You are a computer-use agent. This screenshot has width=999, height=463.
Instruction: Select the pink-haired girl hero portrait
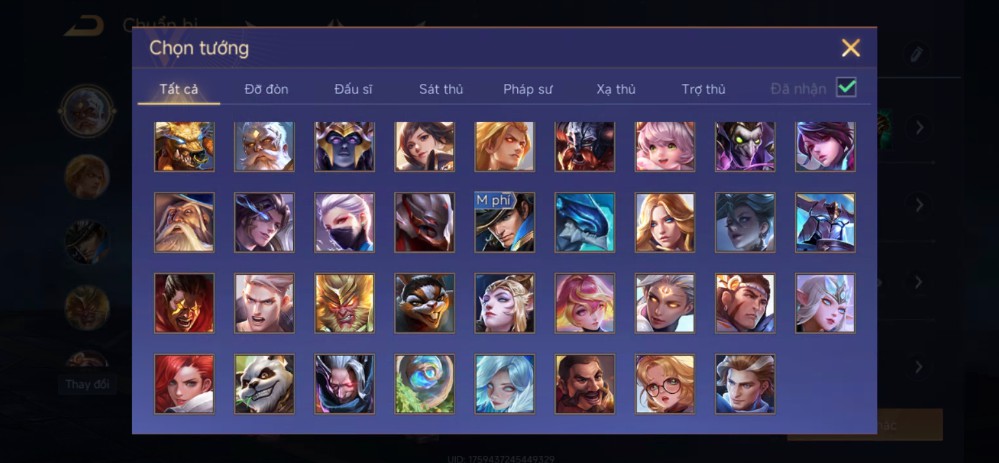(x=665, y=146)
